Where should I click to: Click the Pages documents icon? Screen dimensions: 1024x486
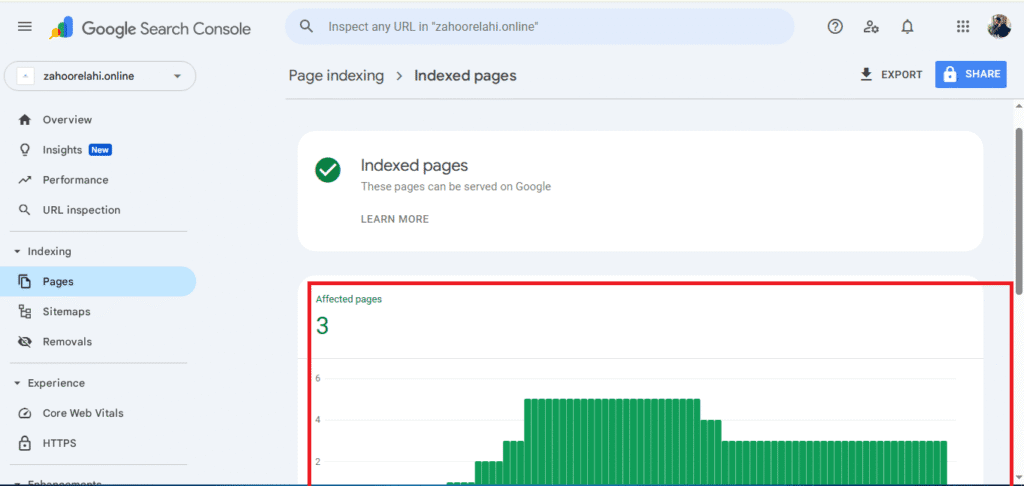(25, 282)
